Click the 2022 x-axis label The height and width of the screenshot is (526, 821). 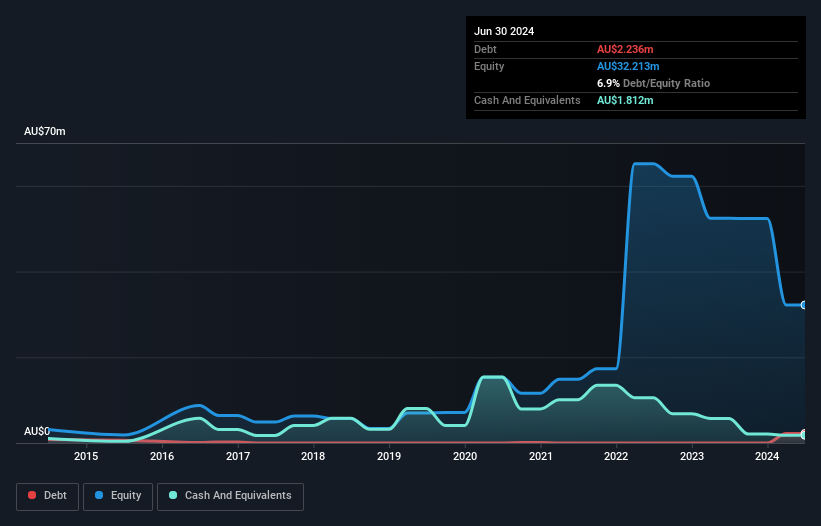pyautogui.click(x=616, y=456)
